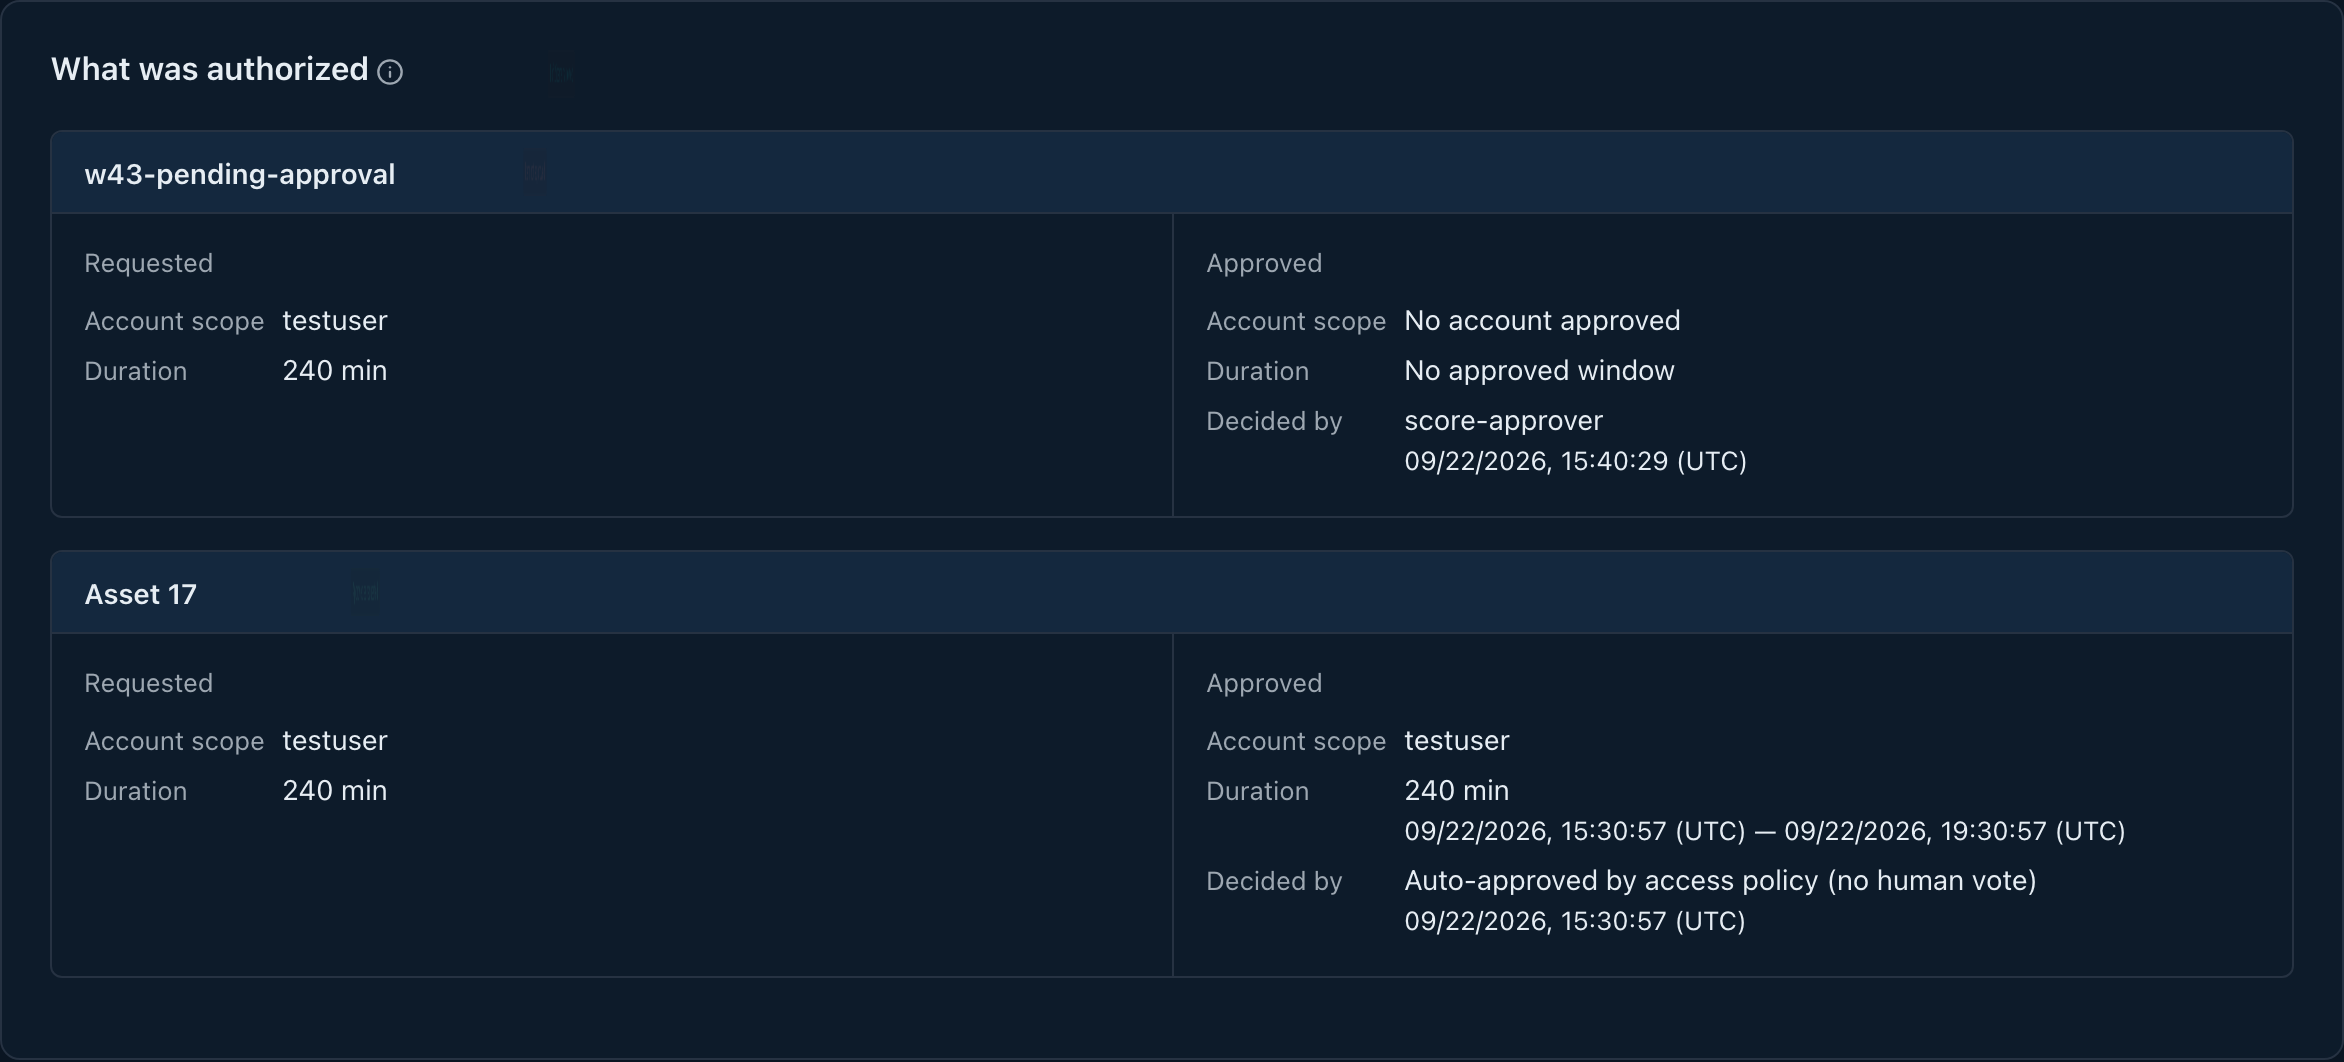Viewport: 2344px width, 1062px height.
Task: Click approved testuser account scope in Asset 17
Action: pyautogui.click(x=1457, y=741)
